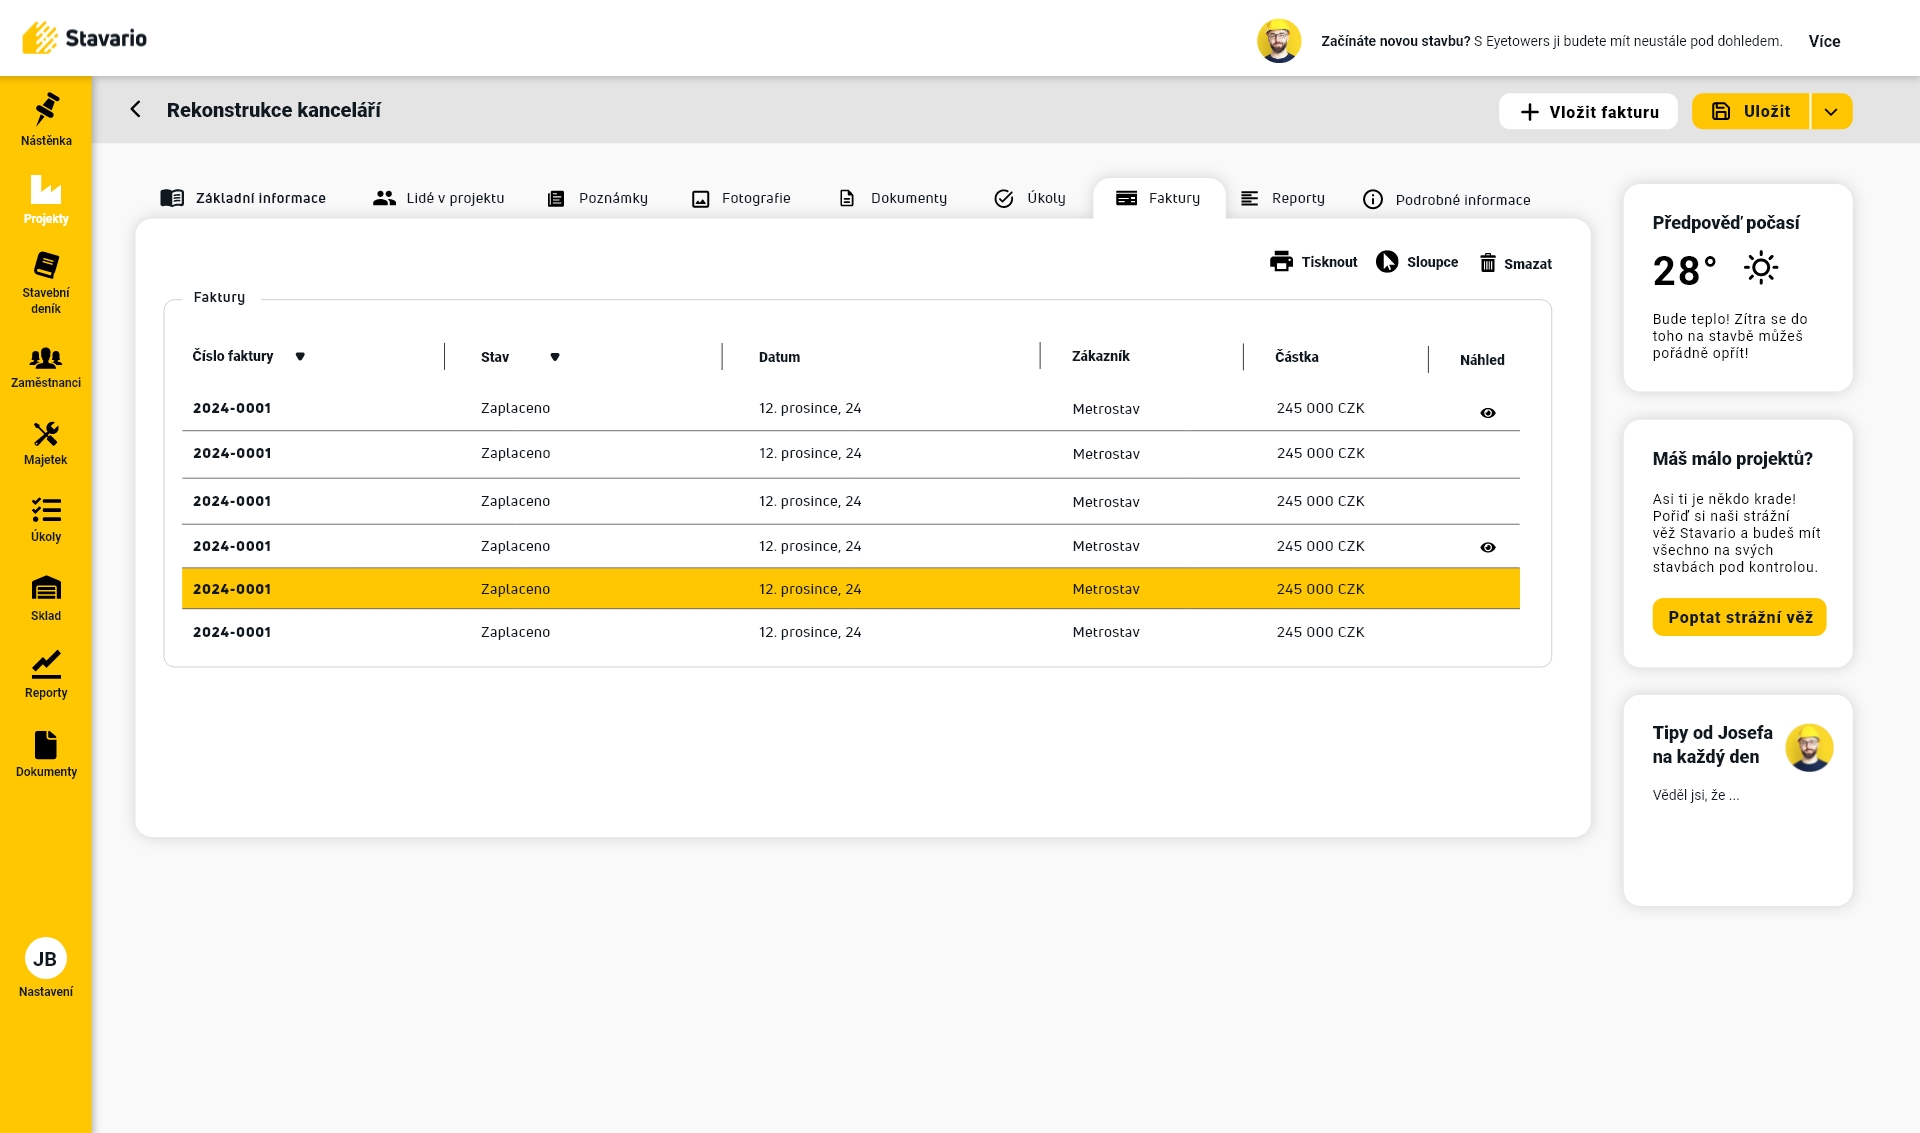Open Stavební deník in the sidebar
Viewport: 1920px width, 1133px height.
coord(46,281)
